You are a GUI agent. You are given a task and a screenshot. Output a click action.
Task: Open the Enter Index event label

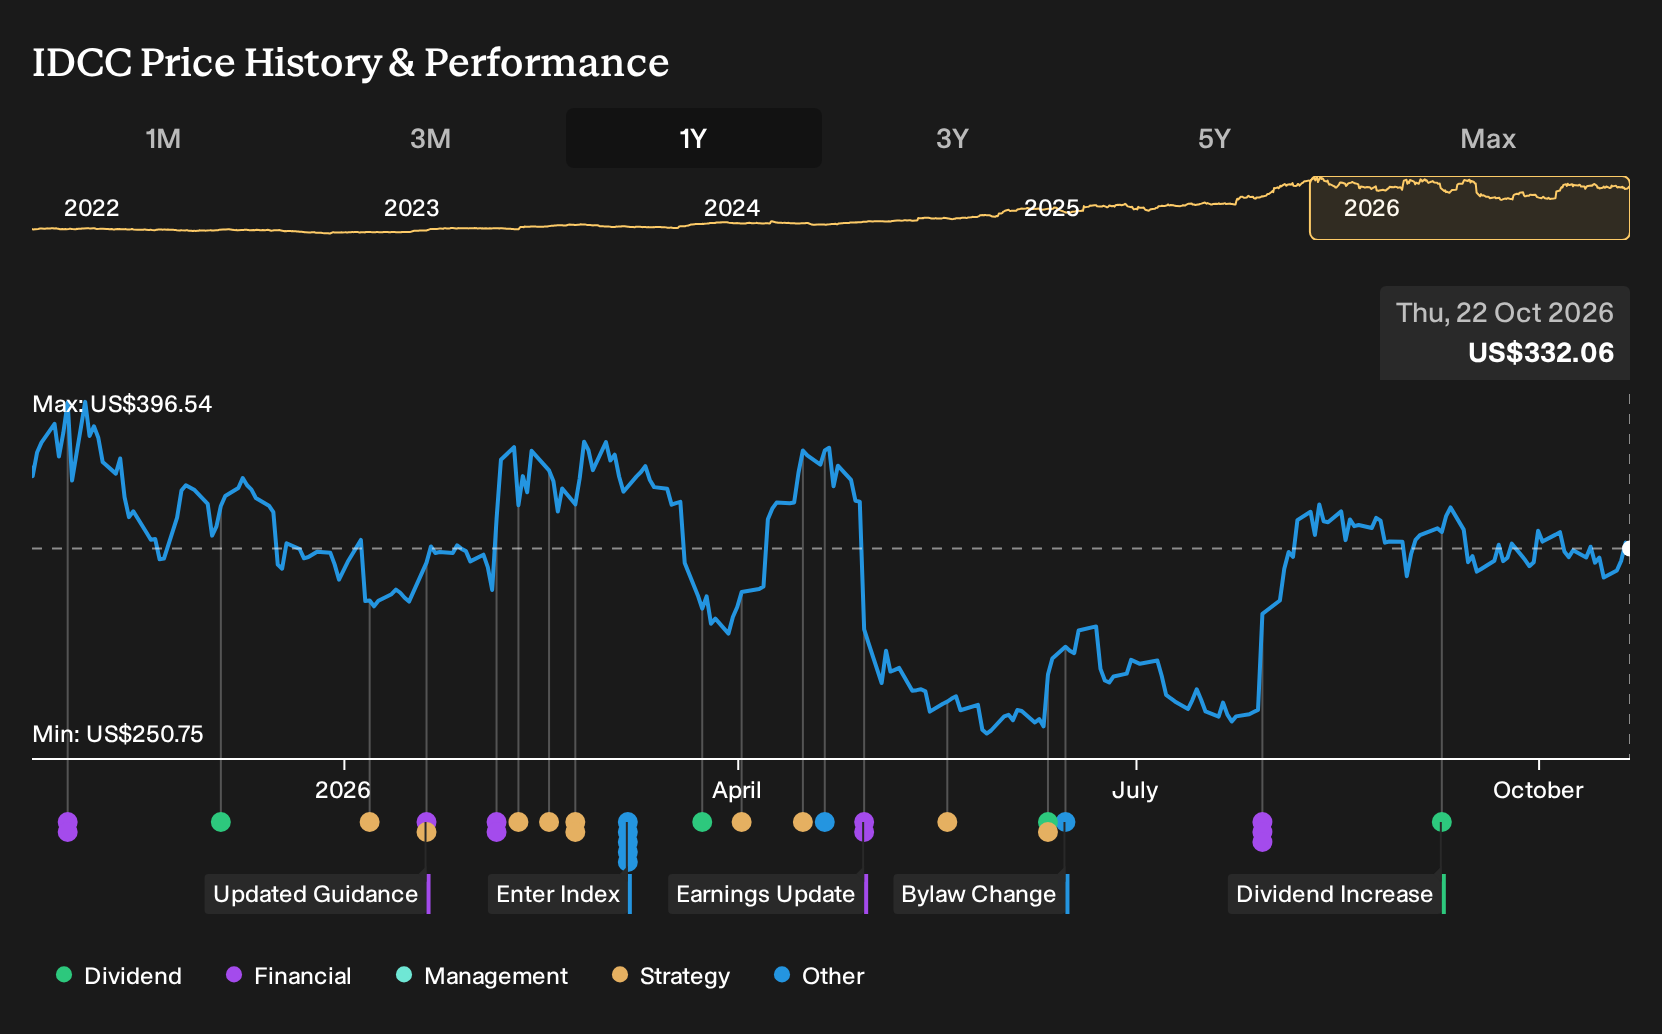pos(559,894)
